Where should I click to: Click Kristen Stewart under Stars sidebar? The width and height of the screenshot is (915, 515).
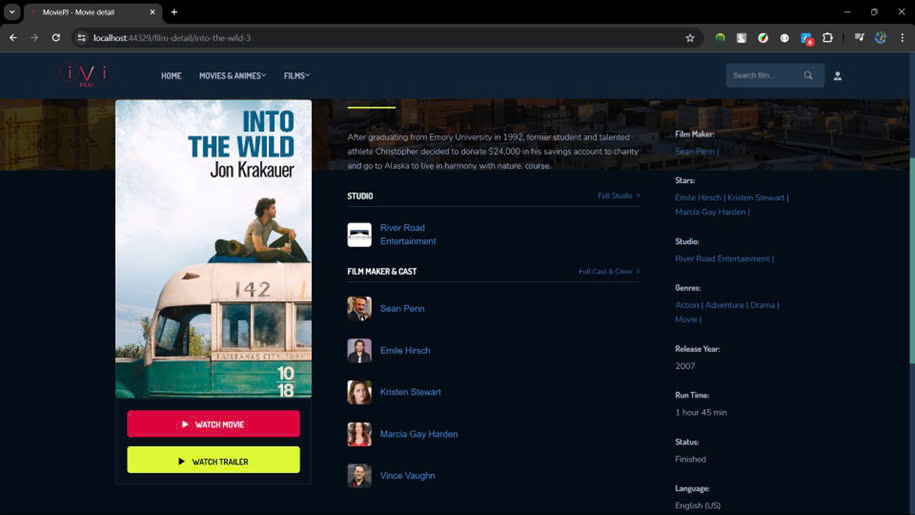756,198
